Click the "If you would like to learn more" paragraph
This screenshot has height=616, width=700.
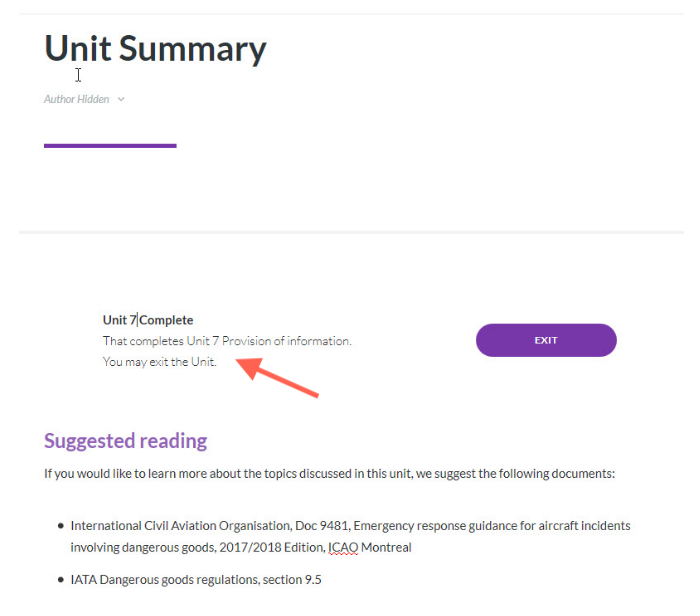pyautogui.click(x=329, y=473)
